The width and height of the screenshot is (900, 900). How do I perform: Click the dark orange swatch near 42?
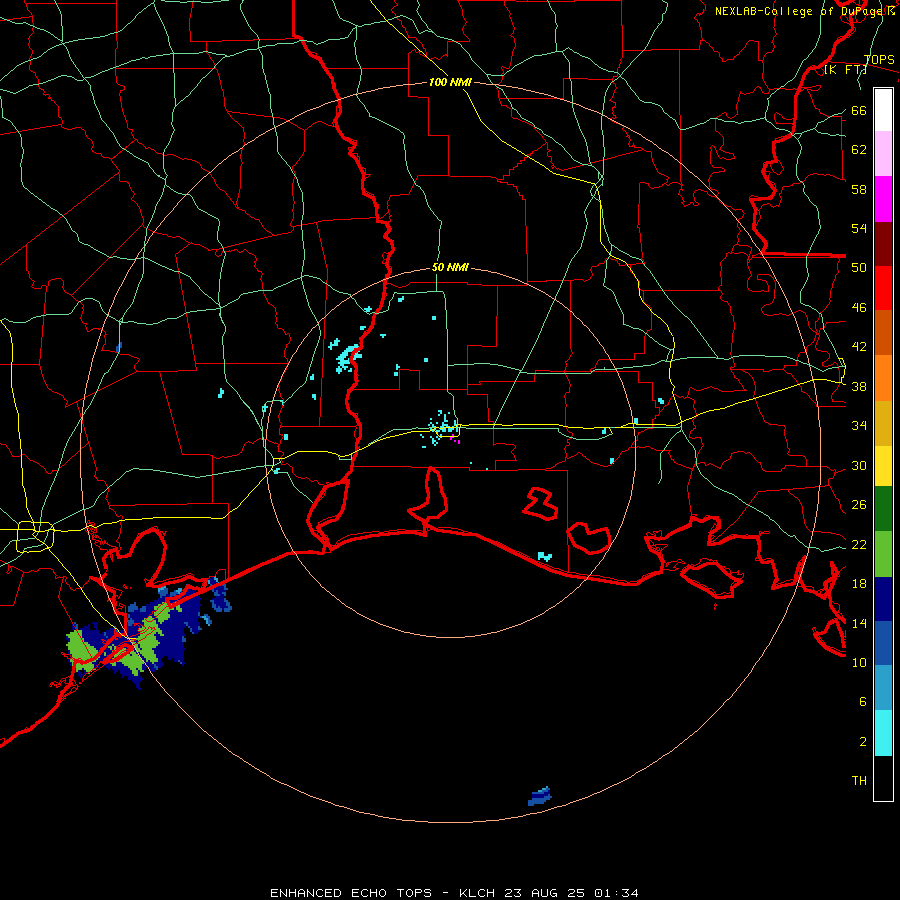pyautogui.click(x=883, y=332)
